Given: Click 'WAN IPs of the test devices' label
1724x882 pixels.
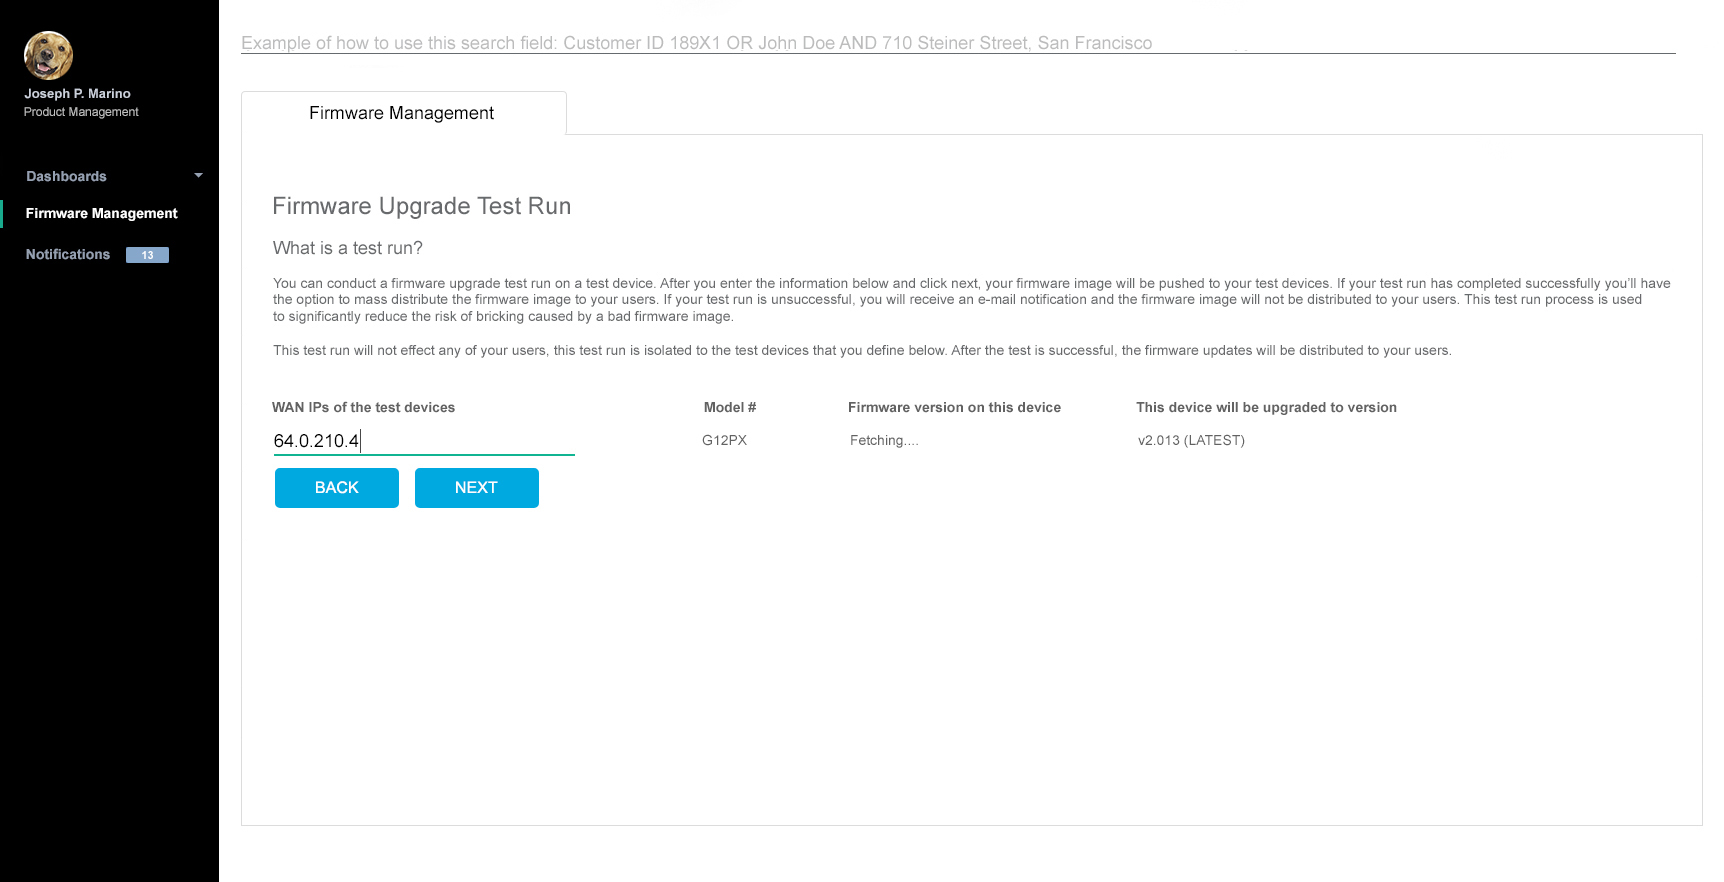Looking at the screenshot, I should click(x=363, y=408).
